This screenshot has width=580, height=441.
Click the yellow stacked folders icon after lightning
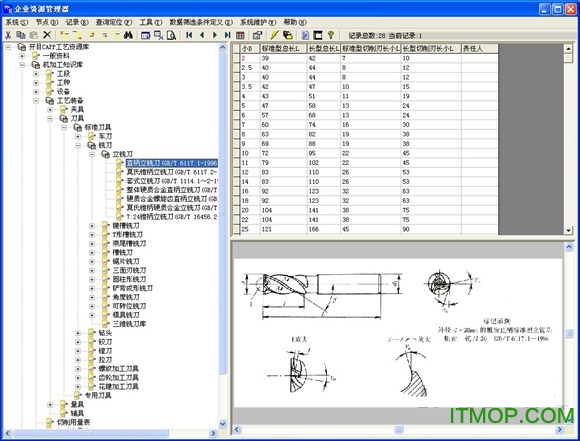(287, 35)
